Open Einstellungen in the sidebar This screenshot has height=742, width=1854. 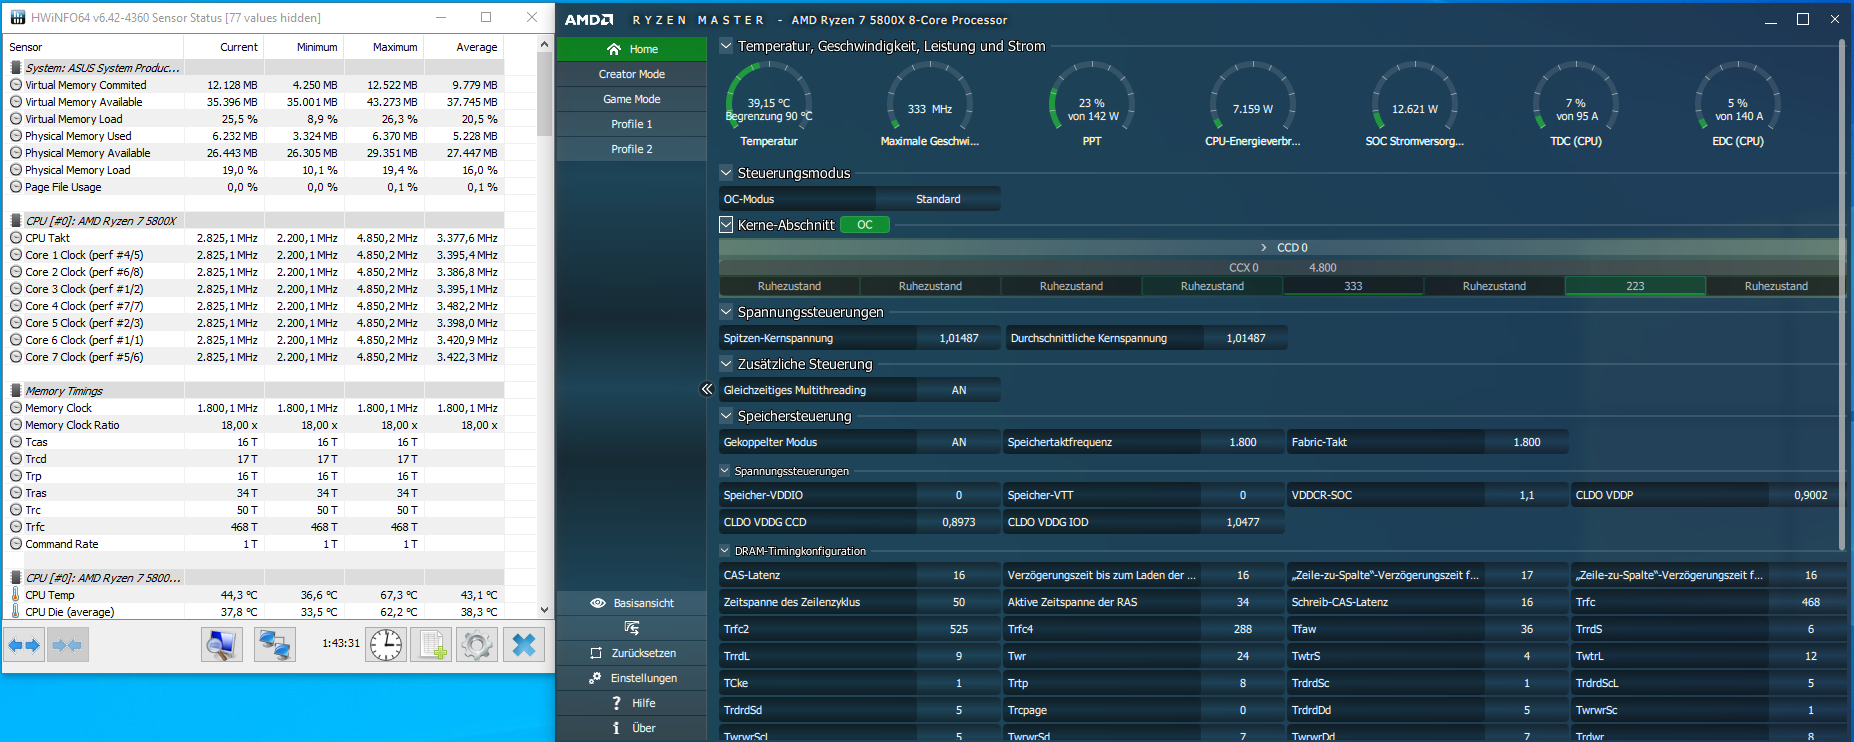pyautogui.click(x=632, y=678)
